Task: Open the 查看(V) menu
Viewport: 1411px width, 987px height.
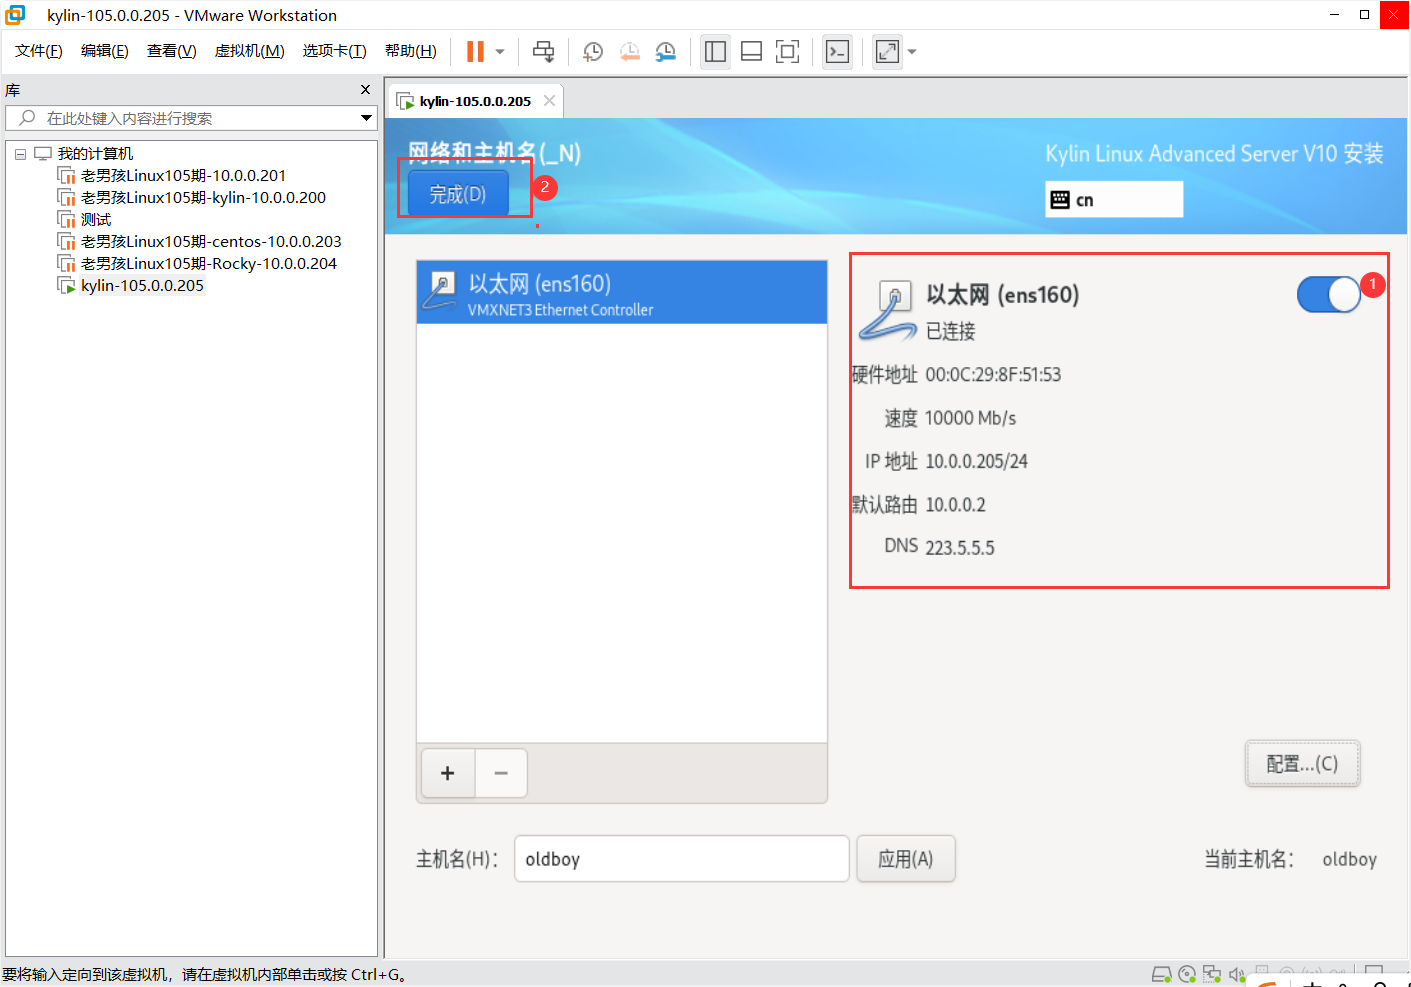Action: 172,51
